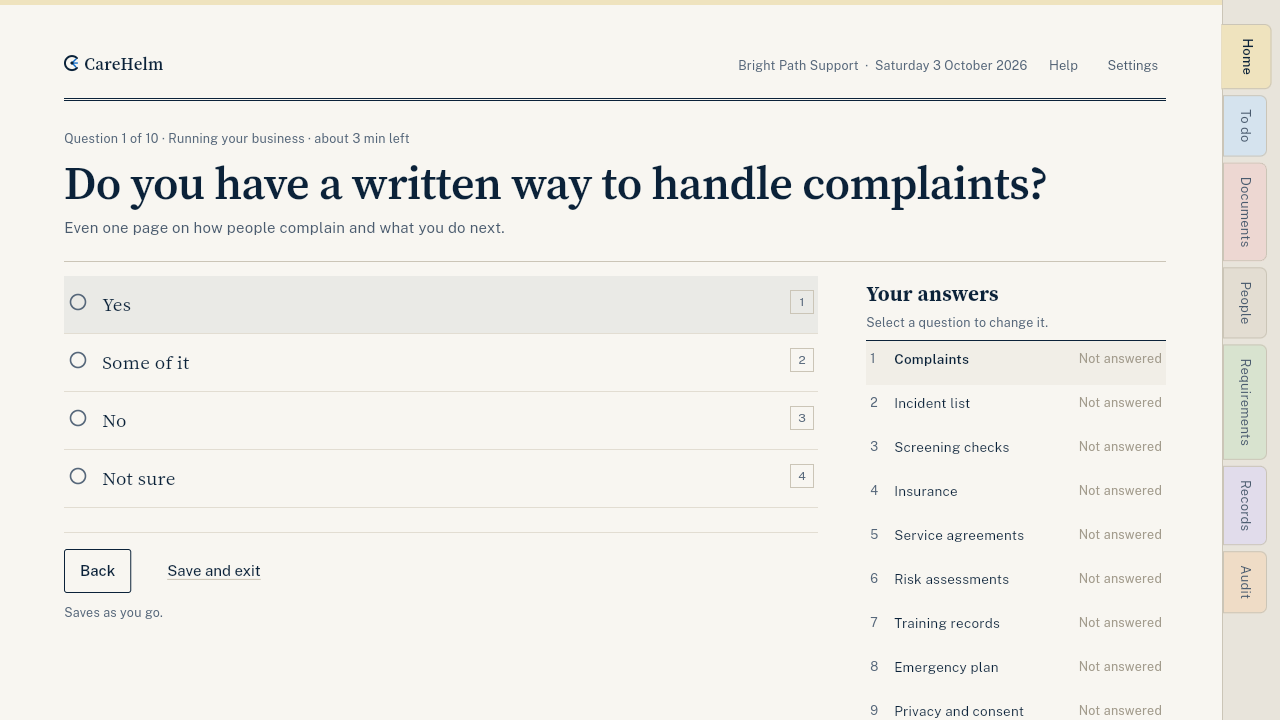
Task: Click the CareHelm logo icon
Action: tap(71, 64)
